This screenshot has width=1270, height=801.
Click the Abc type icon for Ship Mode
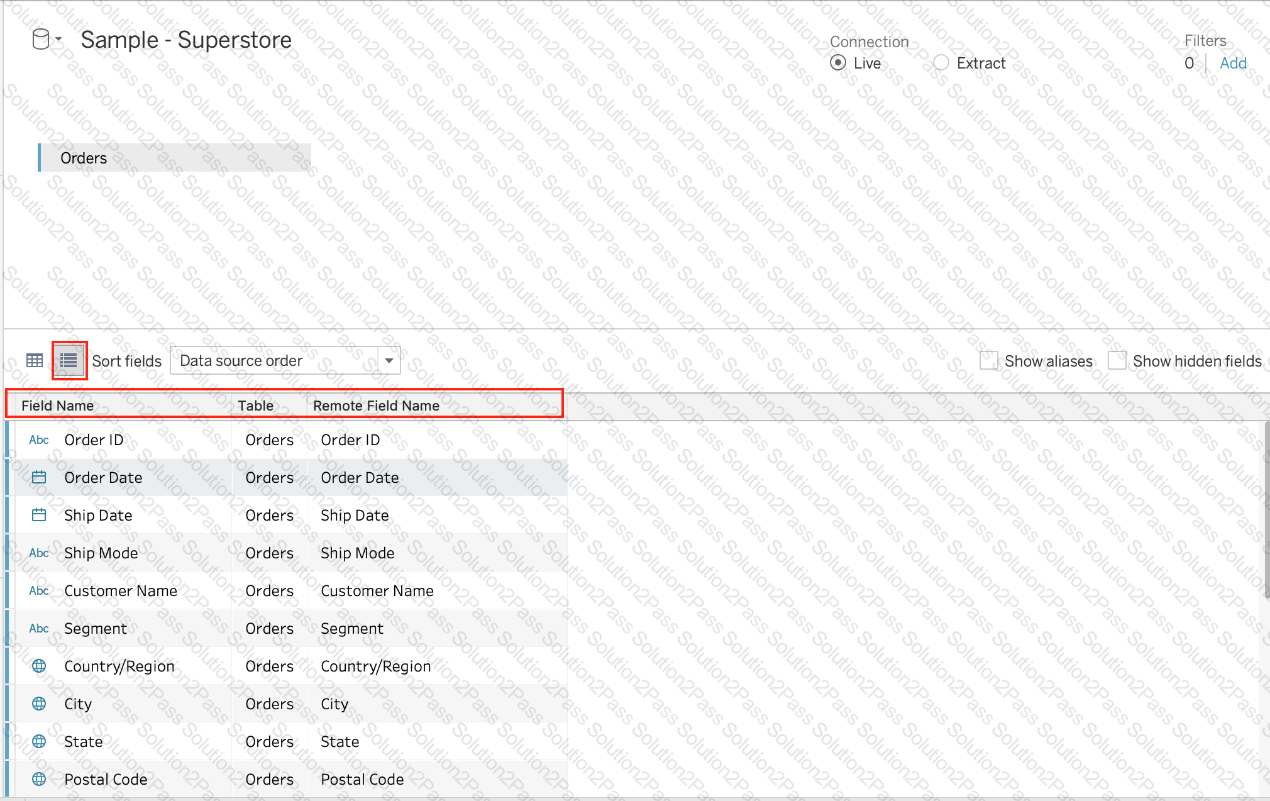pyautogui.click(x=39, y=553)
